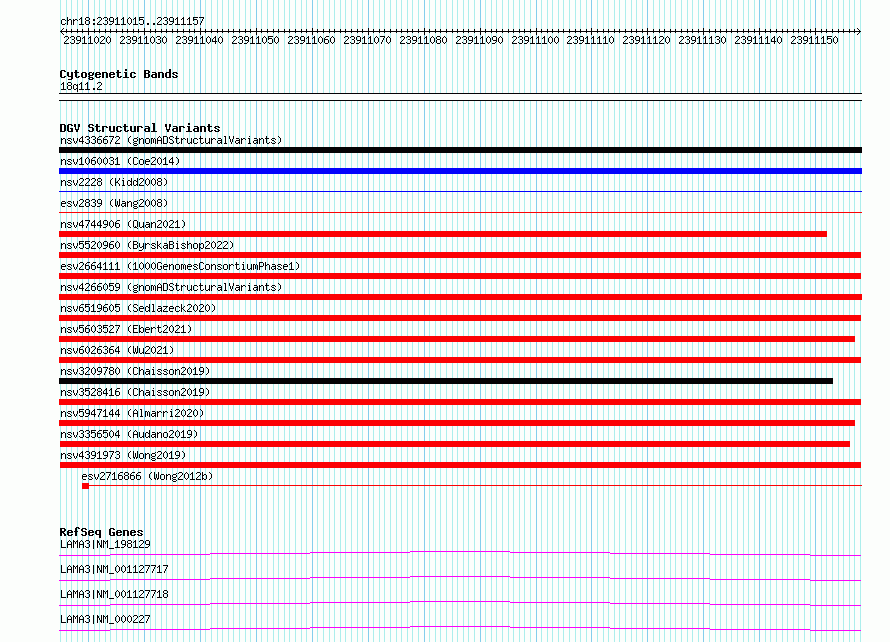Open the nsv1060031 (Coe2014) variant label
The width and height of the screenshot is (890, 642).
(120, 161)
